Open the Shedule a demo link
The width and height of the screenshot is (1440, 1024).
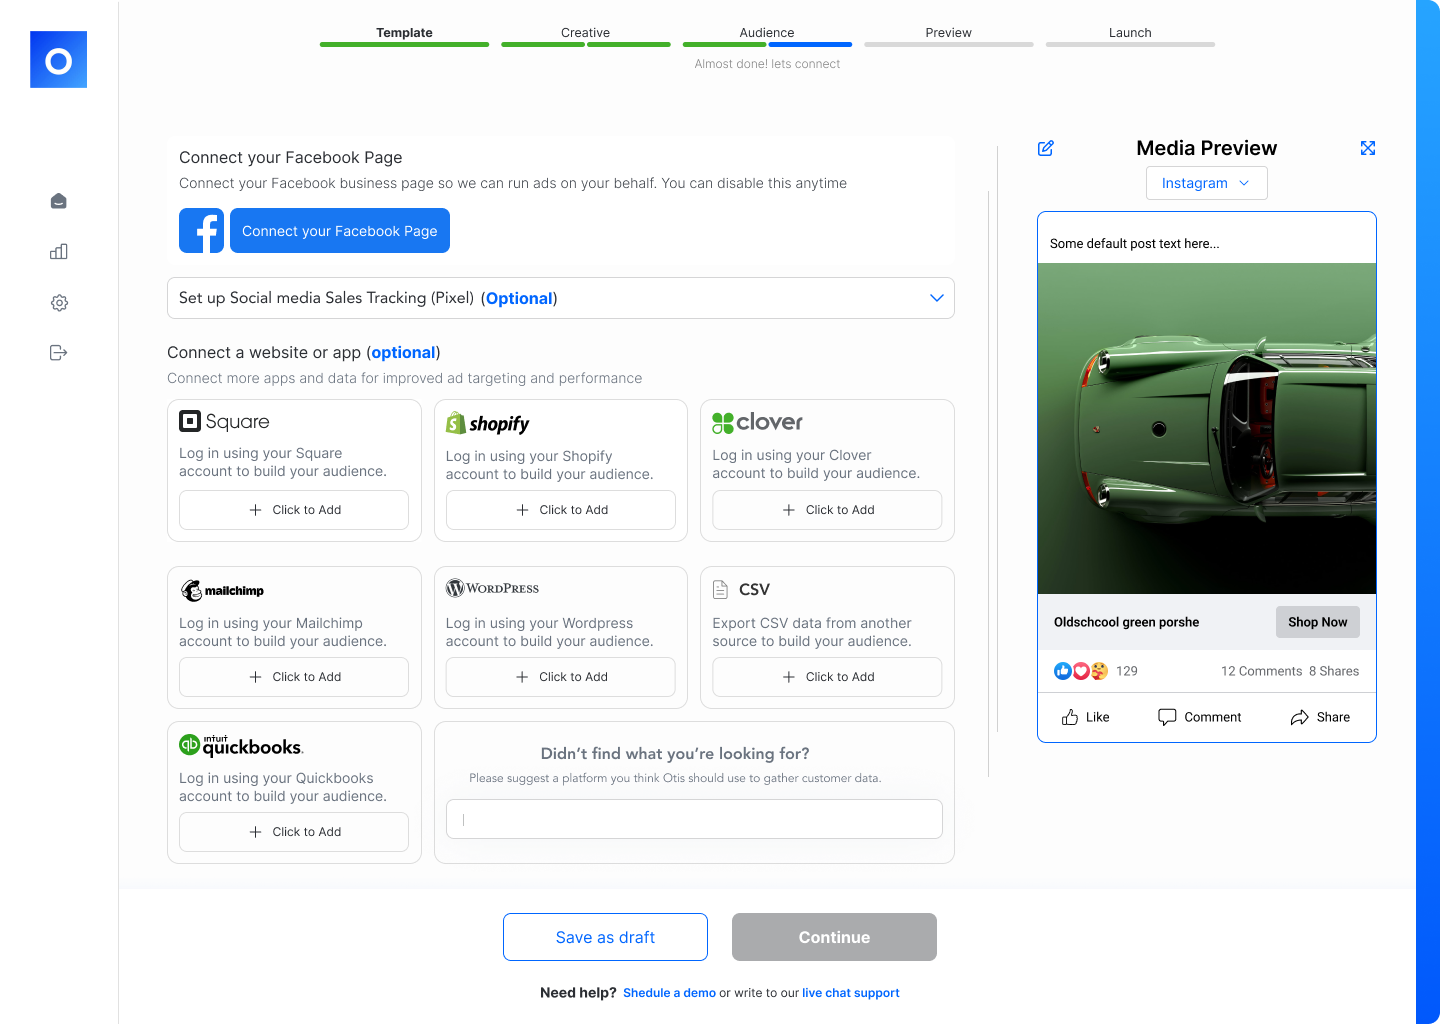[669, 993]
